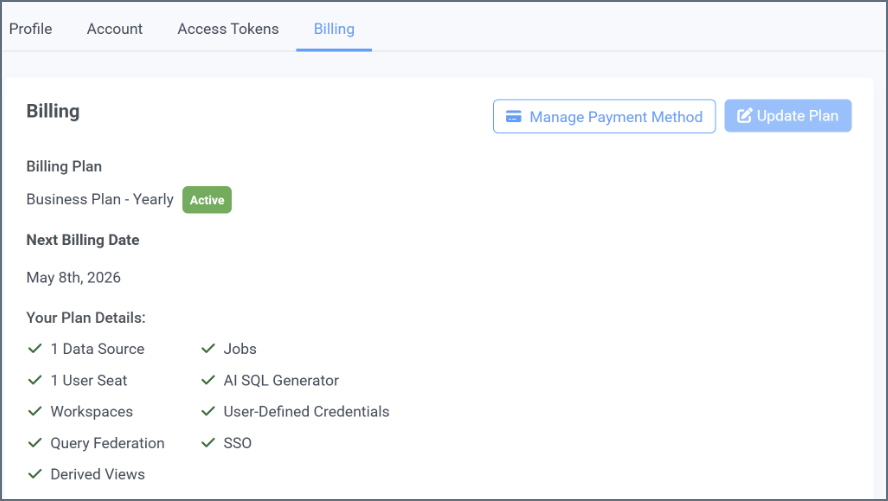888x501 pixels.
Task: Click the Update Plan button
Action: pyautogui.click(x=788, y=116)
